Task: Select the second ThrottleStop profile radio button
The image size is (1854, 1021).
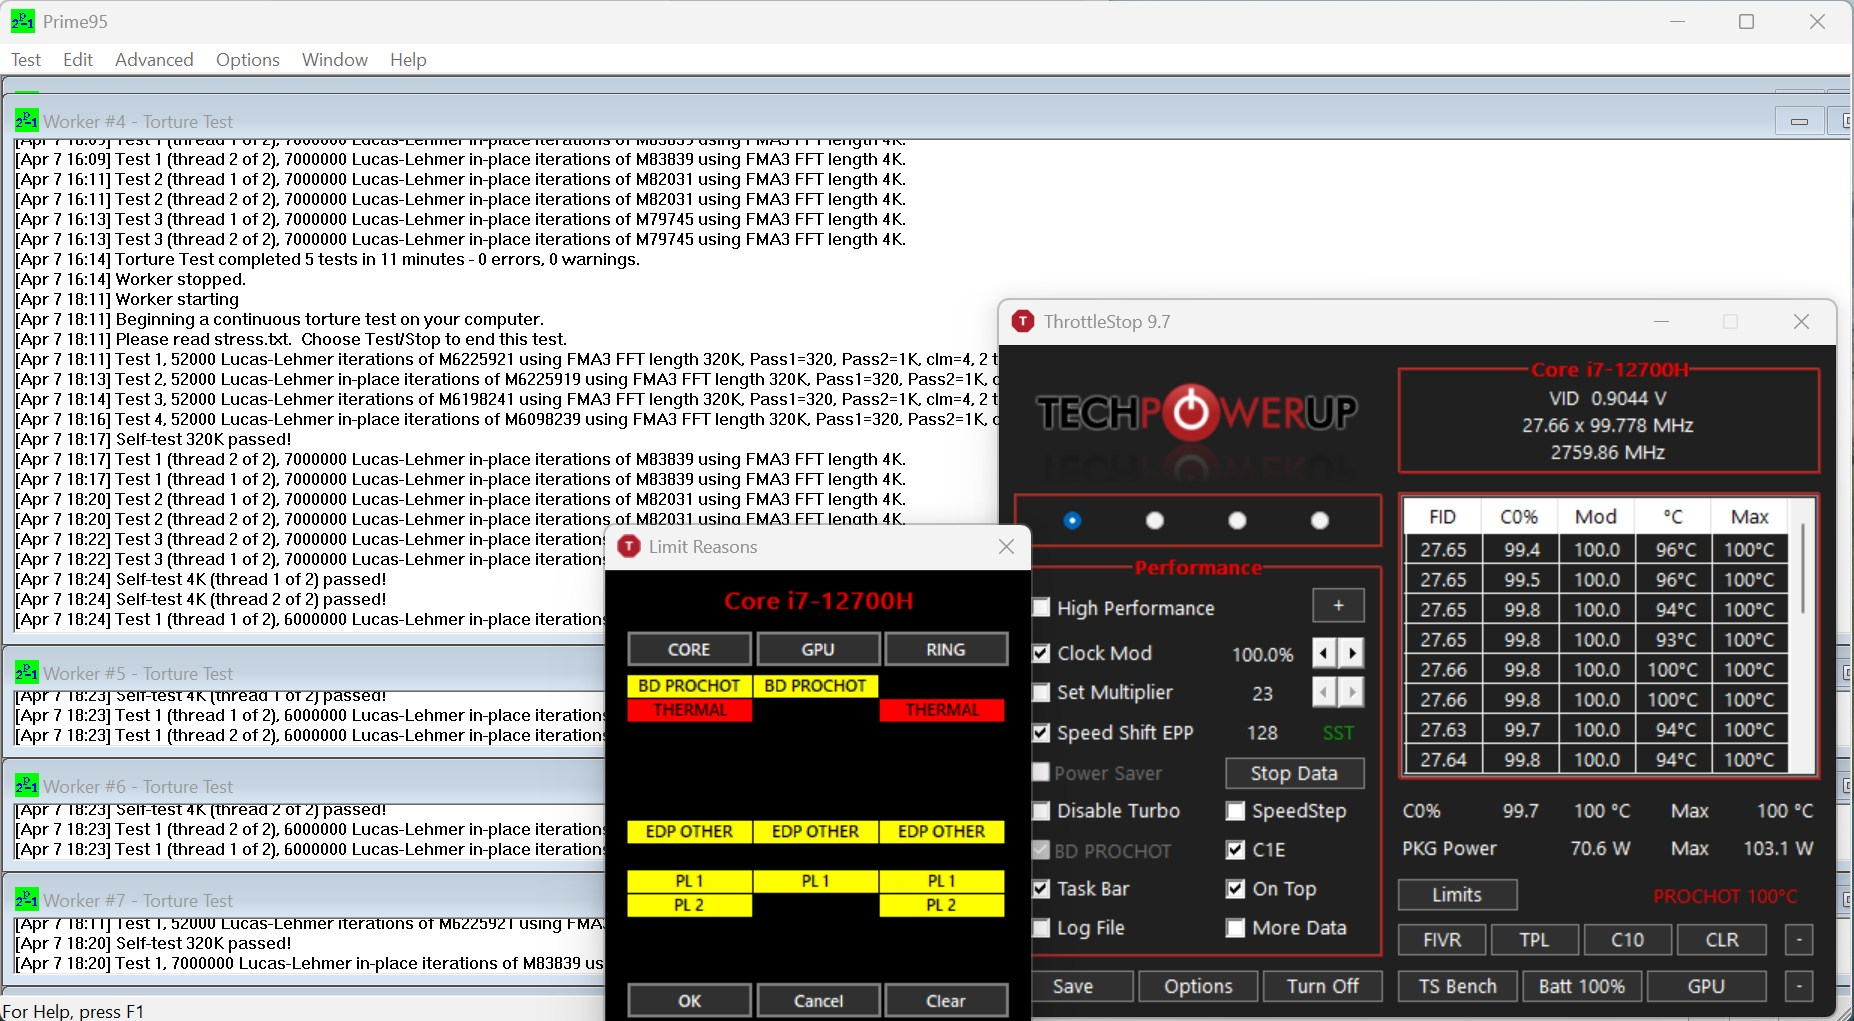Action: click(1155, 520)
